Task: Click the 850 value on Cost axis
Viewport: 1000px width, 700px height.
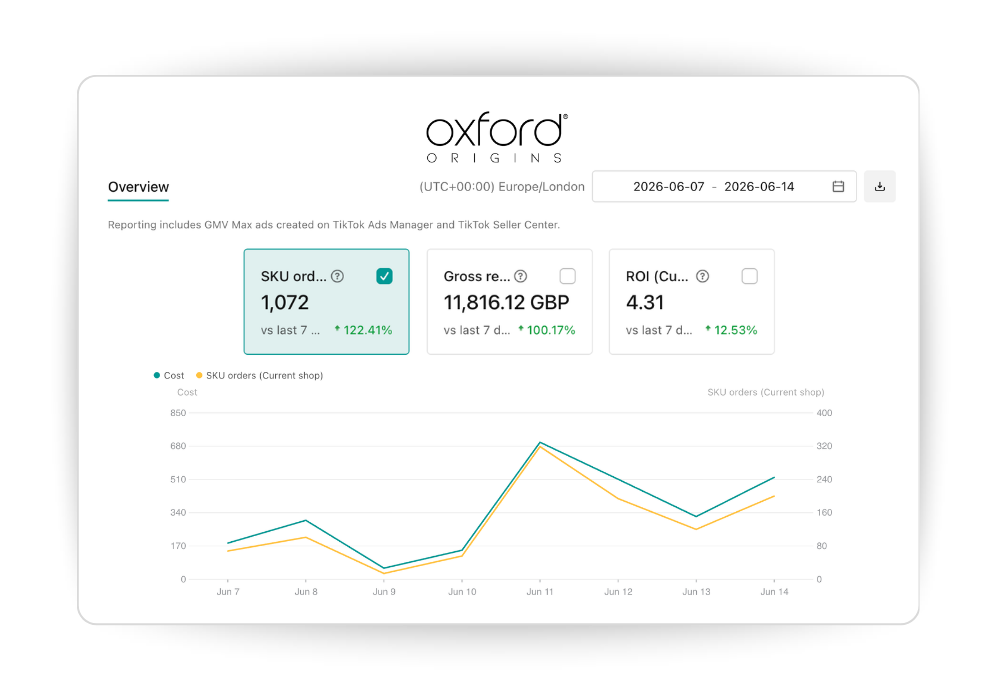Action: [x=178, y=413]
